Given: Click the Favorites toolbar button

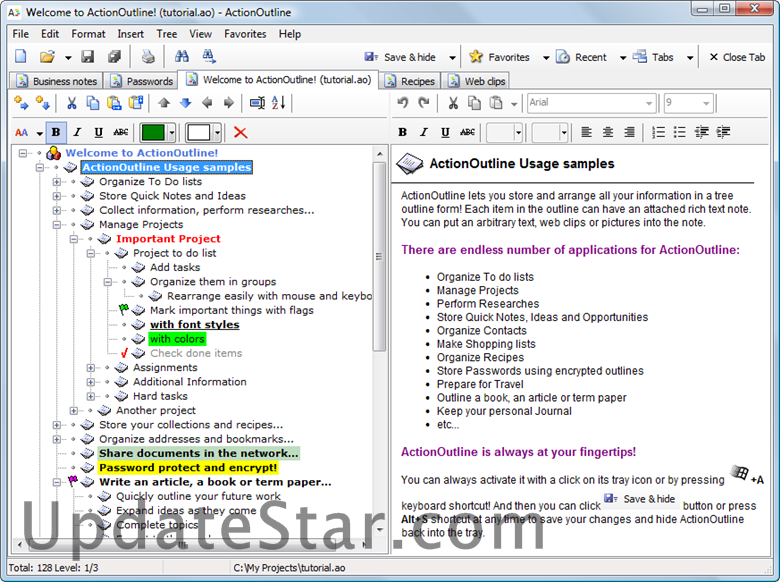Looking at the screenshot, I should pyautogui.click(x=500, y=57).
